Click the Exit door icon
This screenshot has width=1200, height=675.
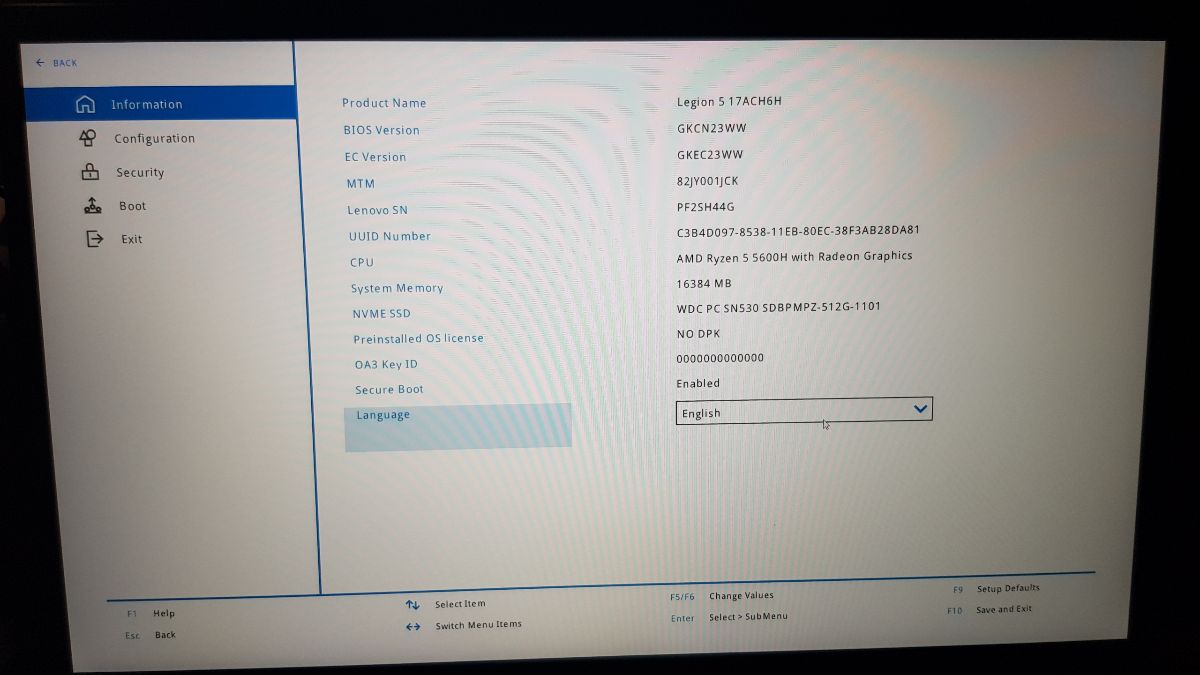pos(94,239)
